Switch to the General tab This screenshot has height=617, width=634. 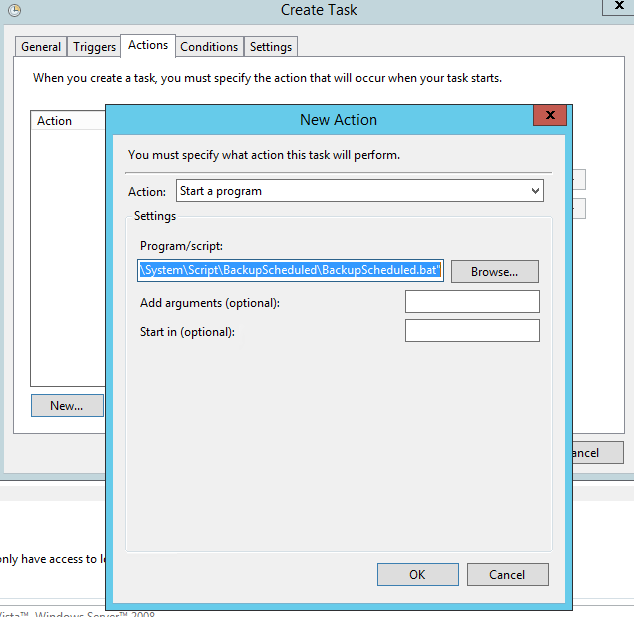click(x=41, y=47)
